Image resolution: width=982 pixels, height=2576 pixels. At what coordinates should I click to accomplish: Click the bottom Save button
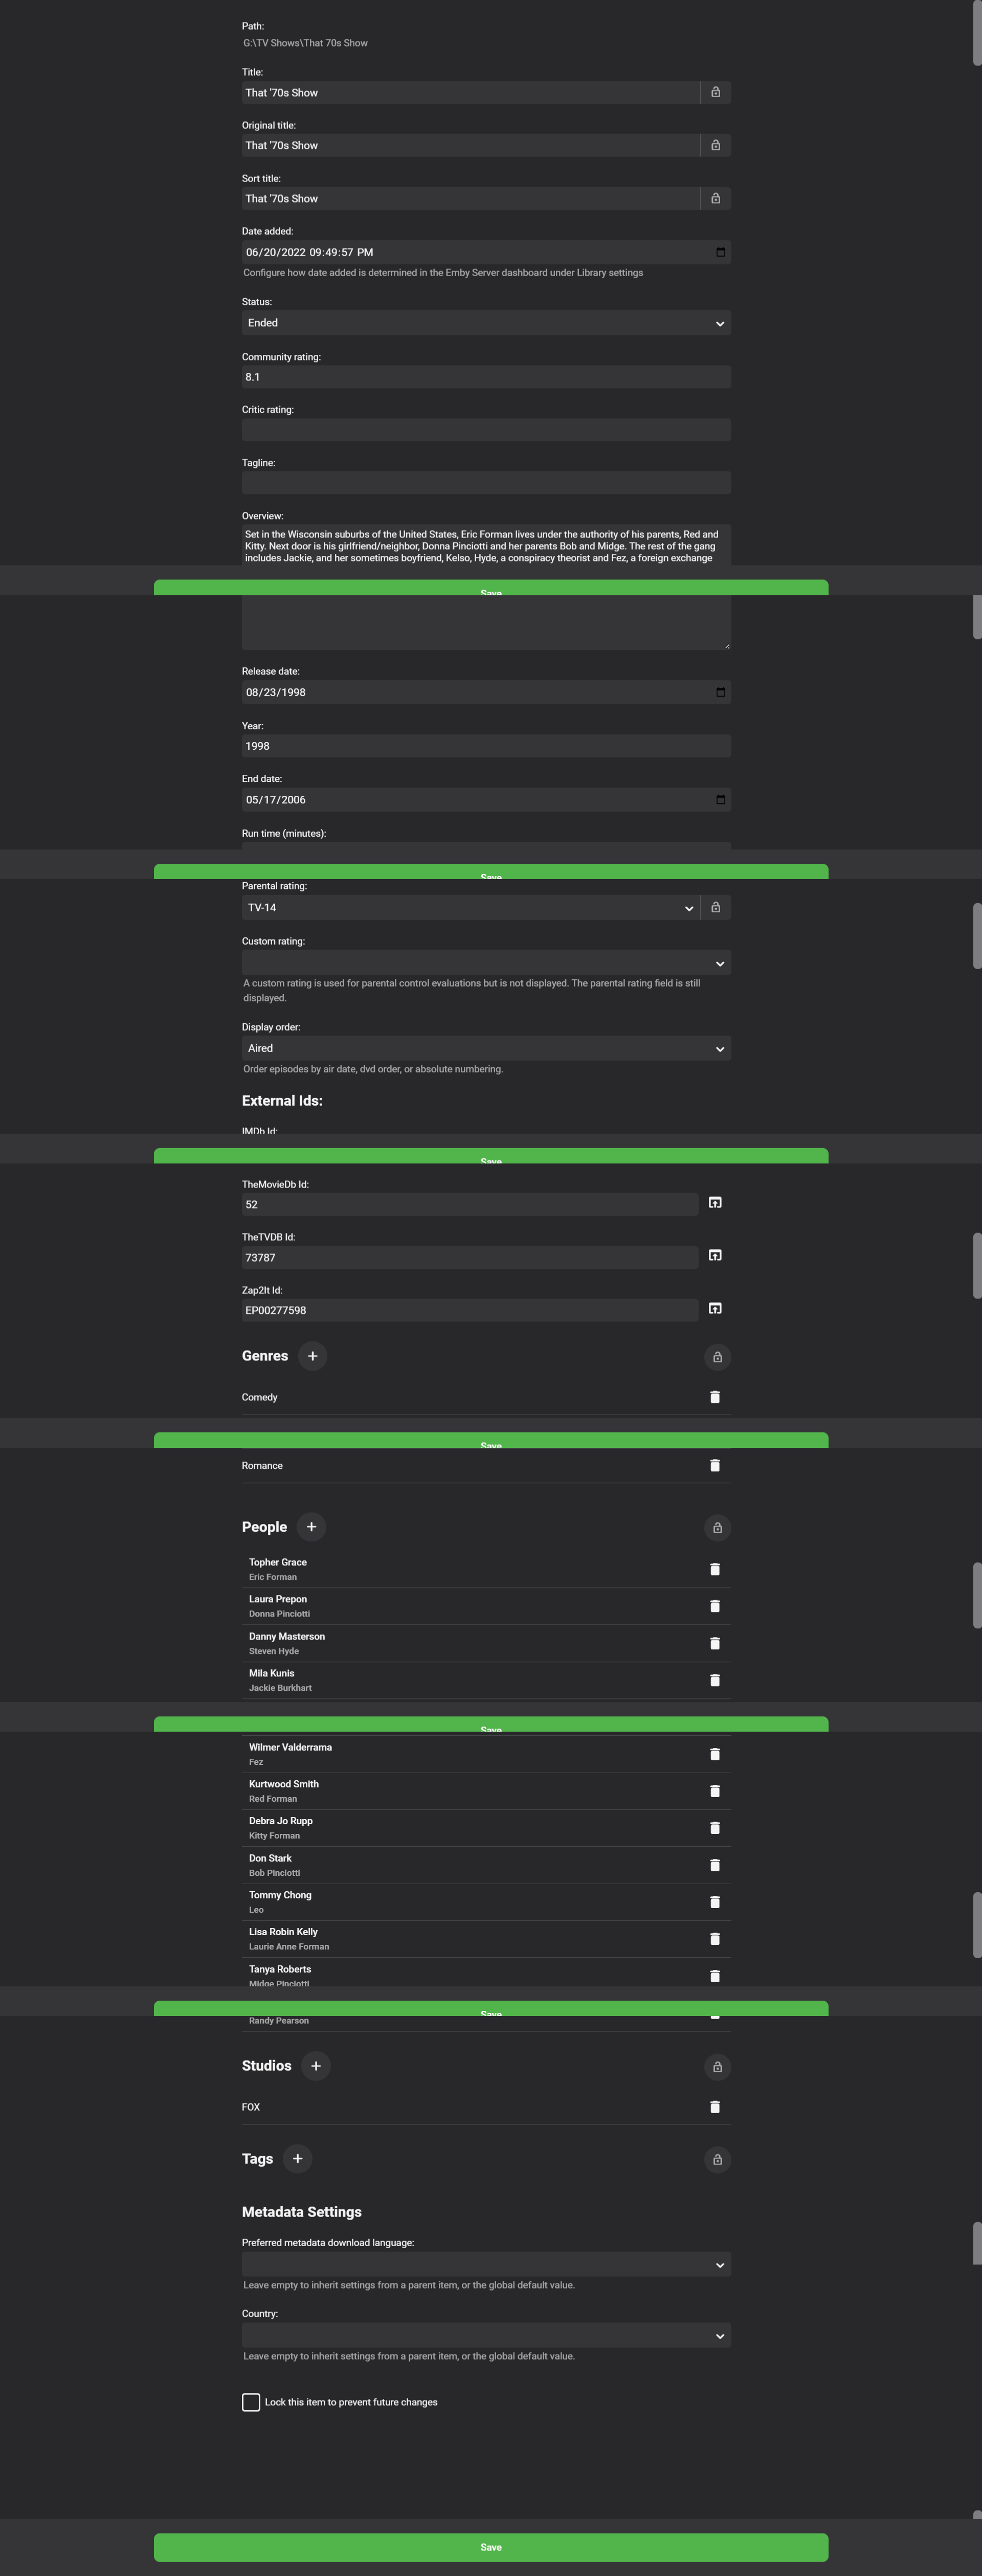point(490,2547)
